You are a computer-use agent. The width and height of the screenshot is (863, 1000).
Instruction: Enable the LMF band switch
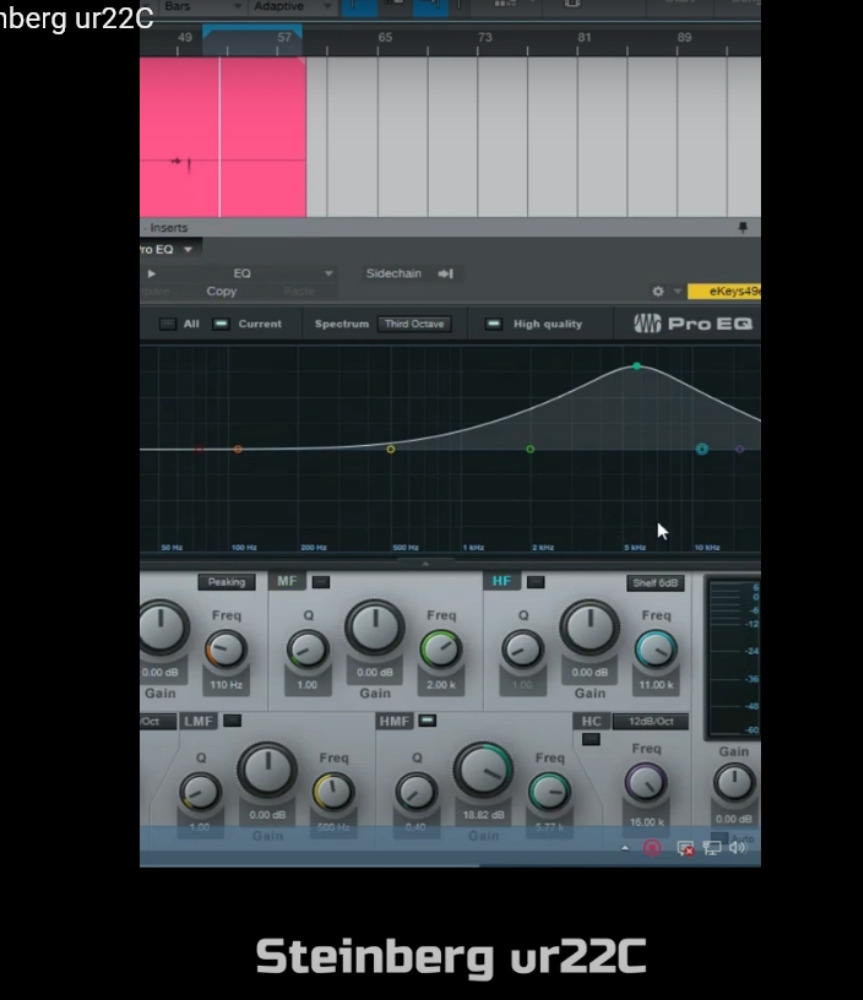pyautogui.click(x=232, y=721)
